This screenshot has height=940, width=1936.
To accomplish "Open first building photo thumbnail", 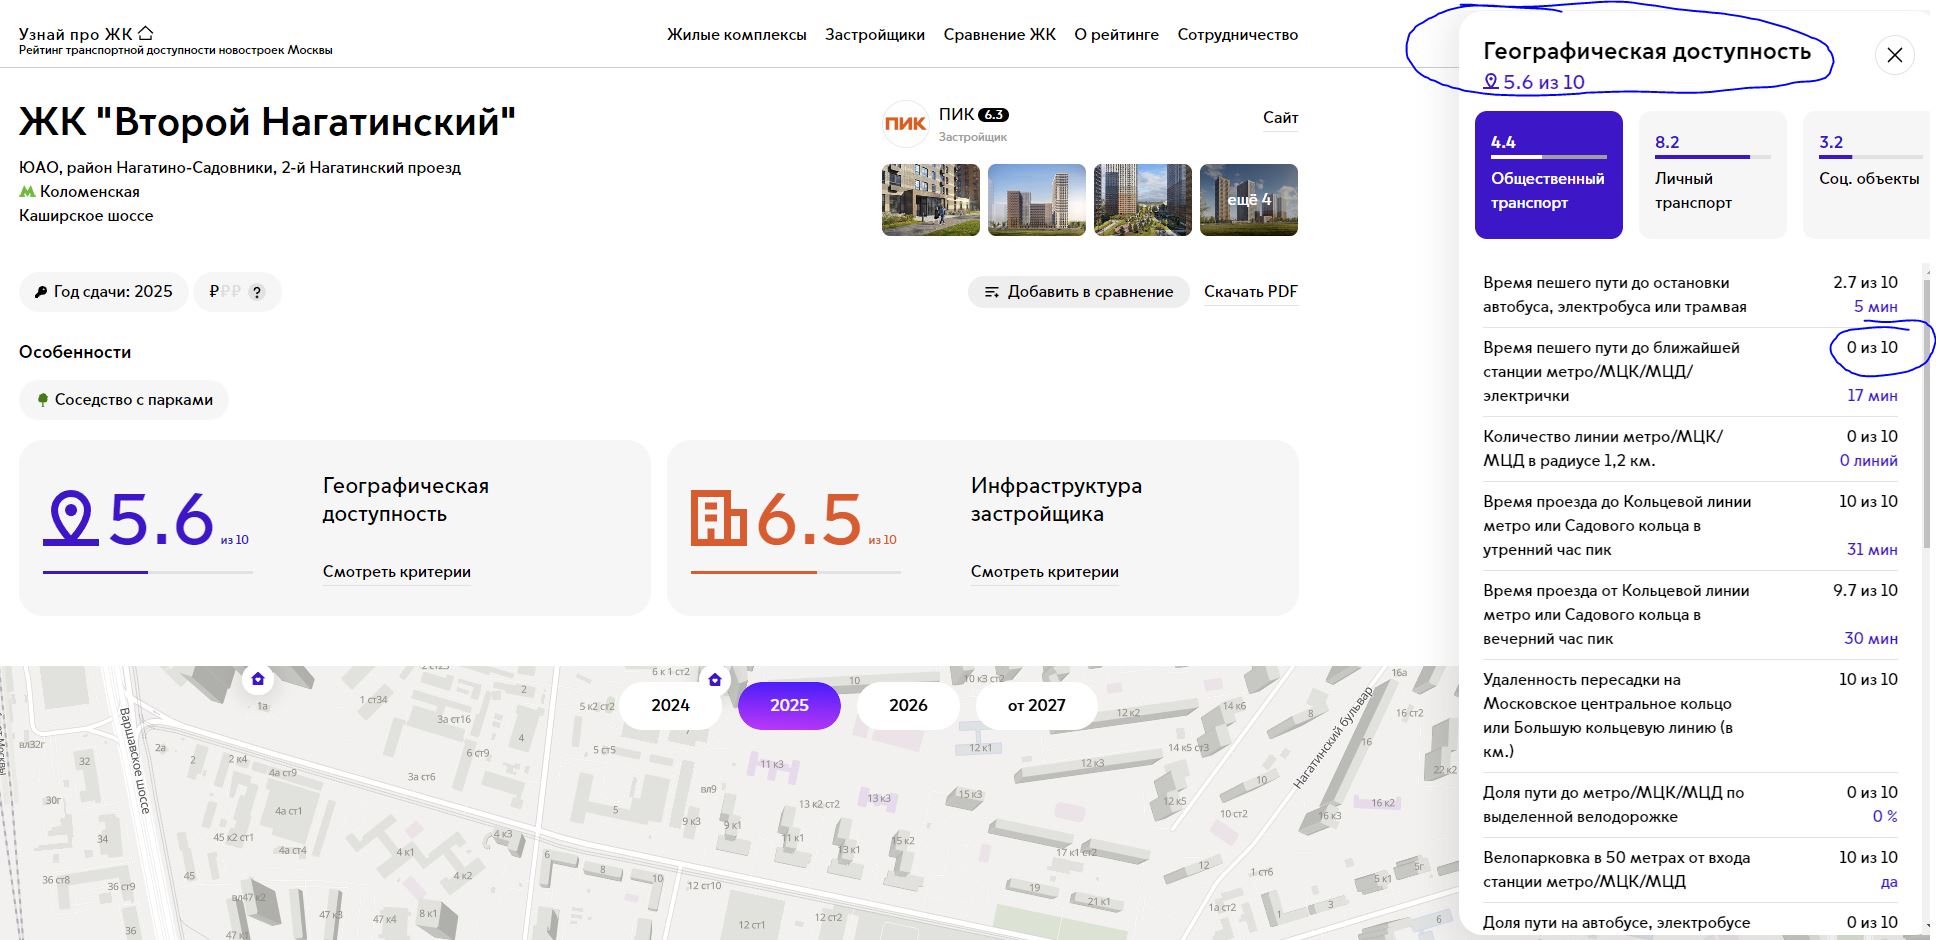I will tap(931, 200).
